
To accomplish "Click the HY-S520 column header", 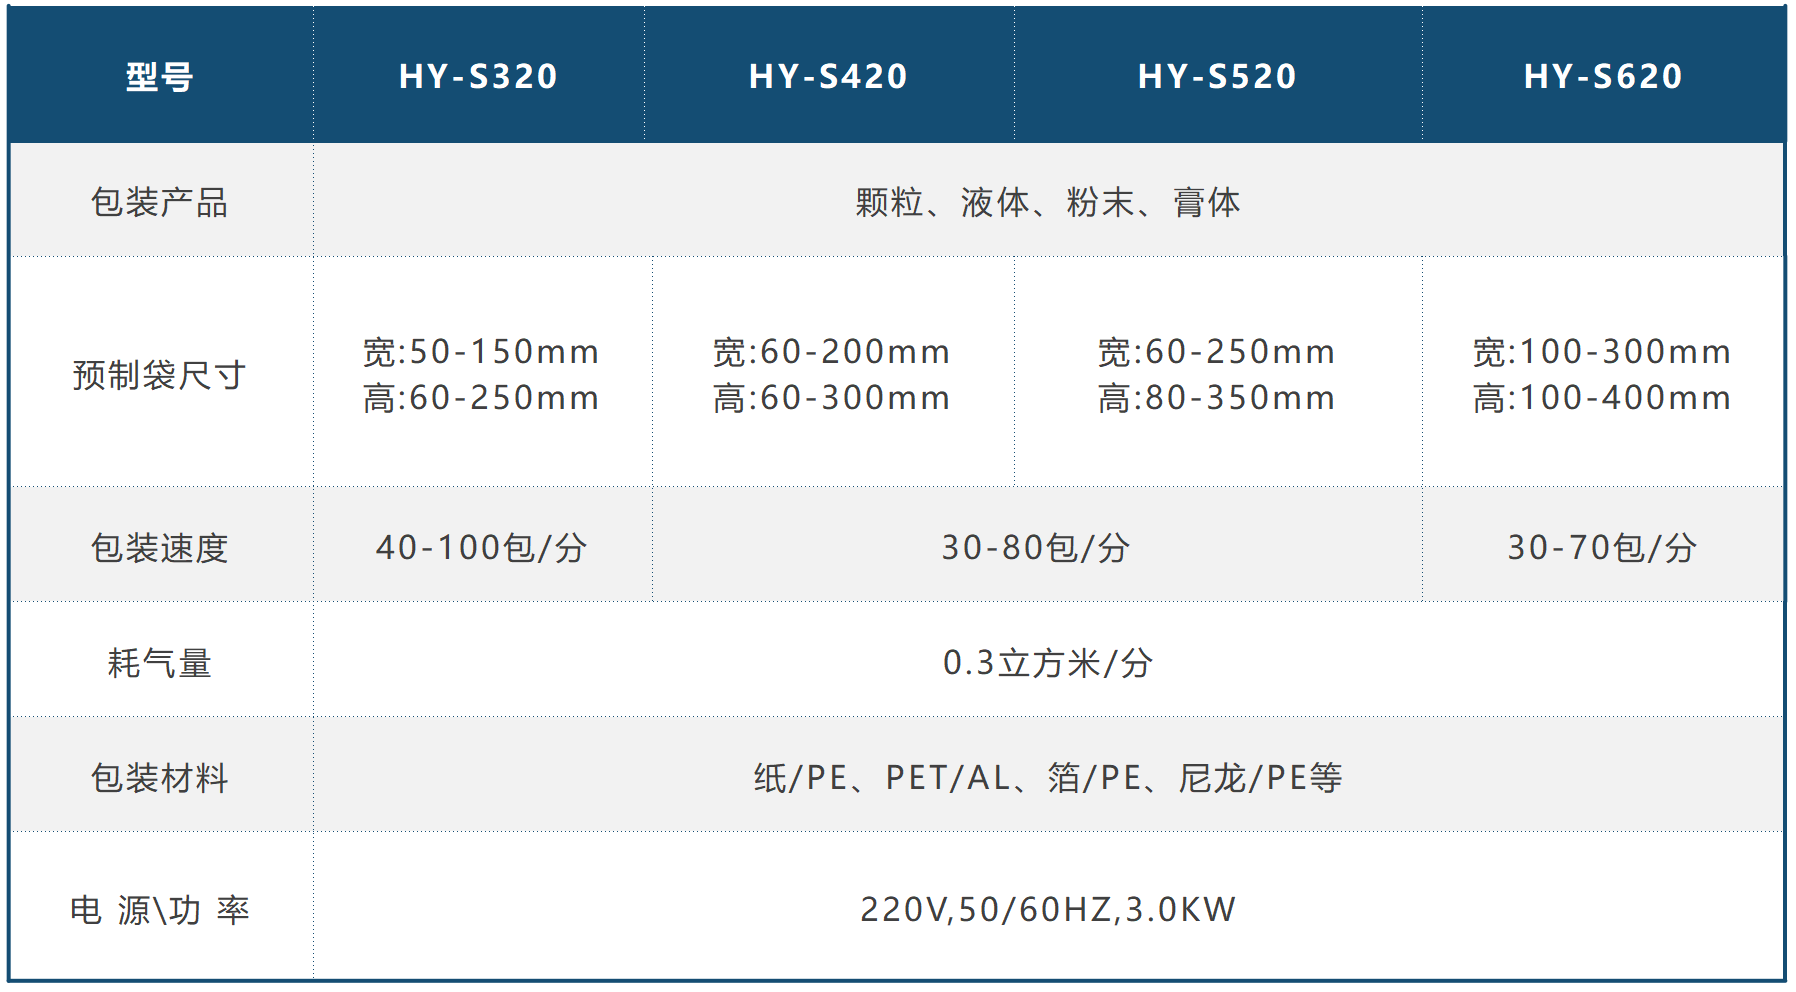I will point(1217,76).
